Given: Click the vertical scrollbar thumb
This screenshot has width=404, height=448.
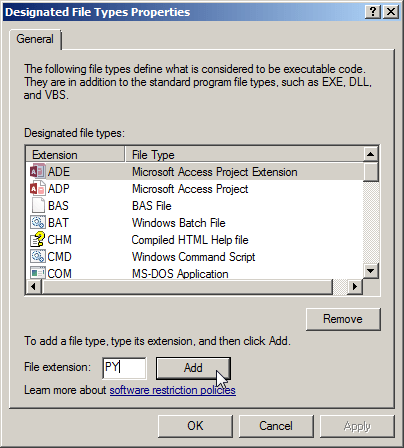Looking at the screenshot, I should coord(370,172).
